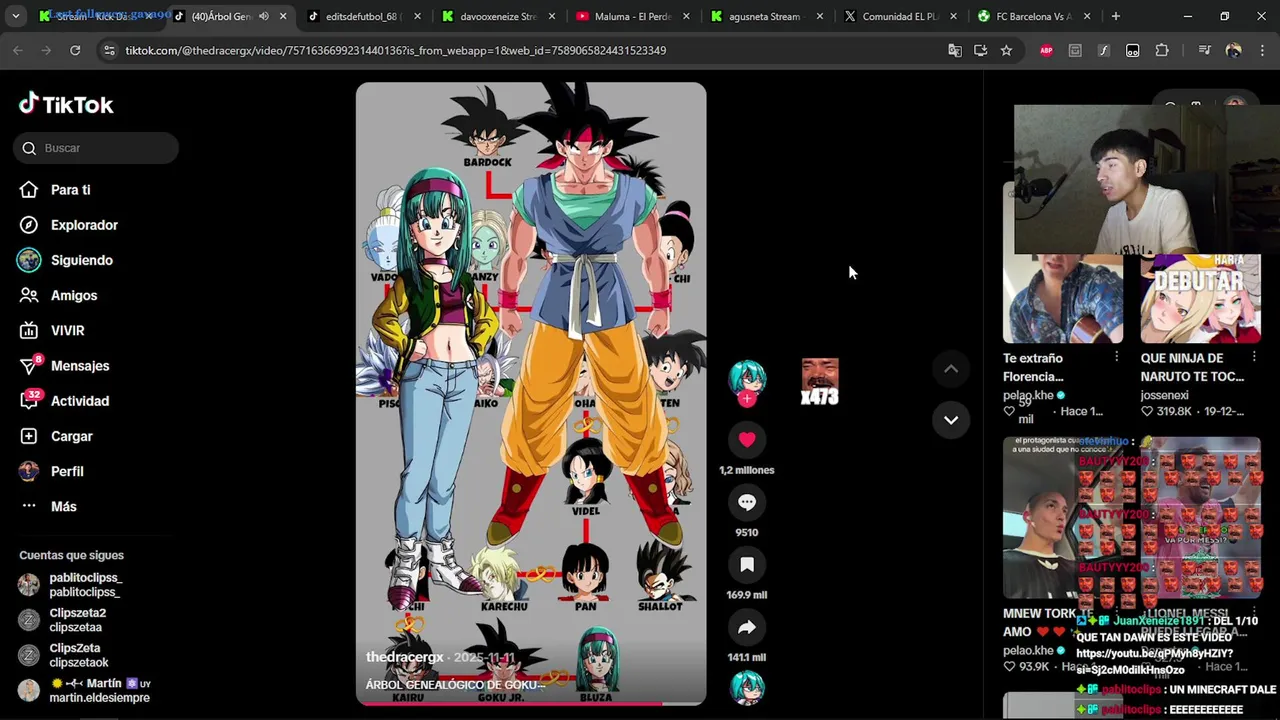Switch to the editsdefutbol_68 tab

(x=362, y=16)
